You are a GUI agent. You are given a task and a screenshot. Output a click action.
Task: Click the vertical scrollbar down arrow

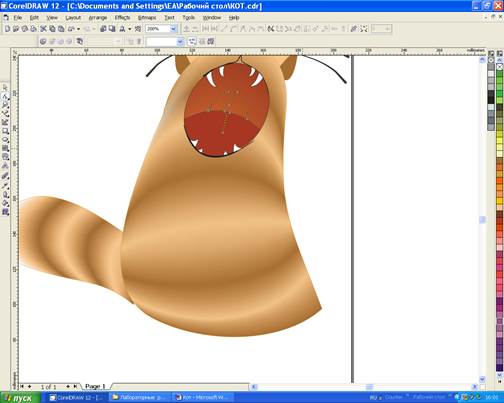[x=482, y=379]
